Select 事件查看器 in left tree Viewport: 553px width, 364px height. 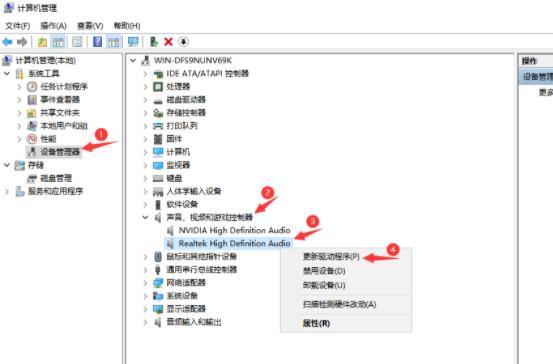click(60, 100)
